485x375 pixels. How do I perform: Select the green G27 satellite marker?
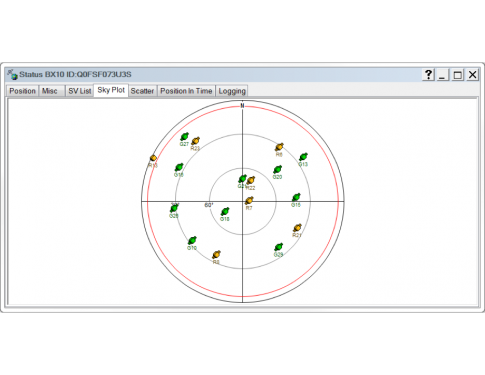pyautogui.click(x=185, y=137)
